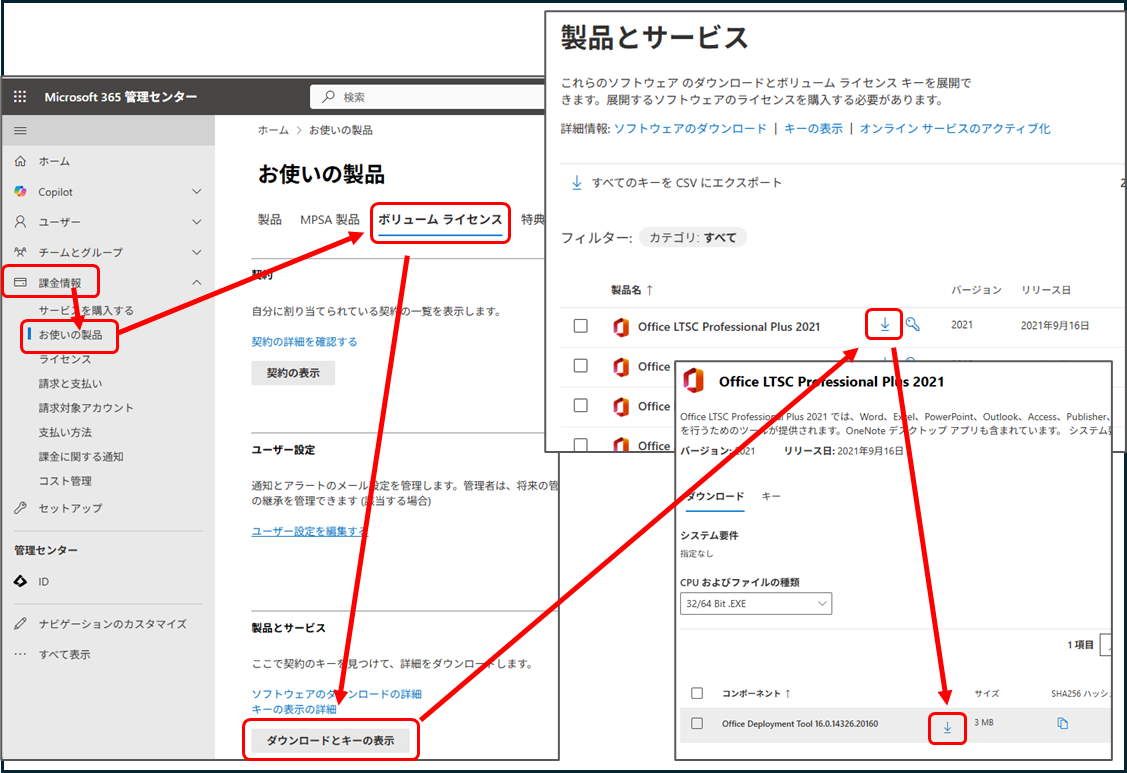Click すべてのキーを CSV にエクスポート

pos(686,183)
